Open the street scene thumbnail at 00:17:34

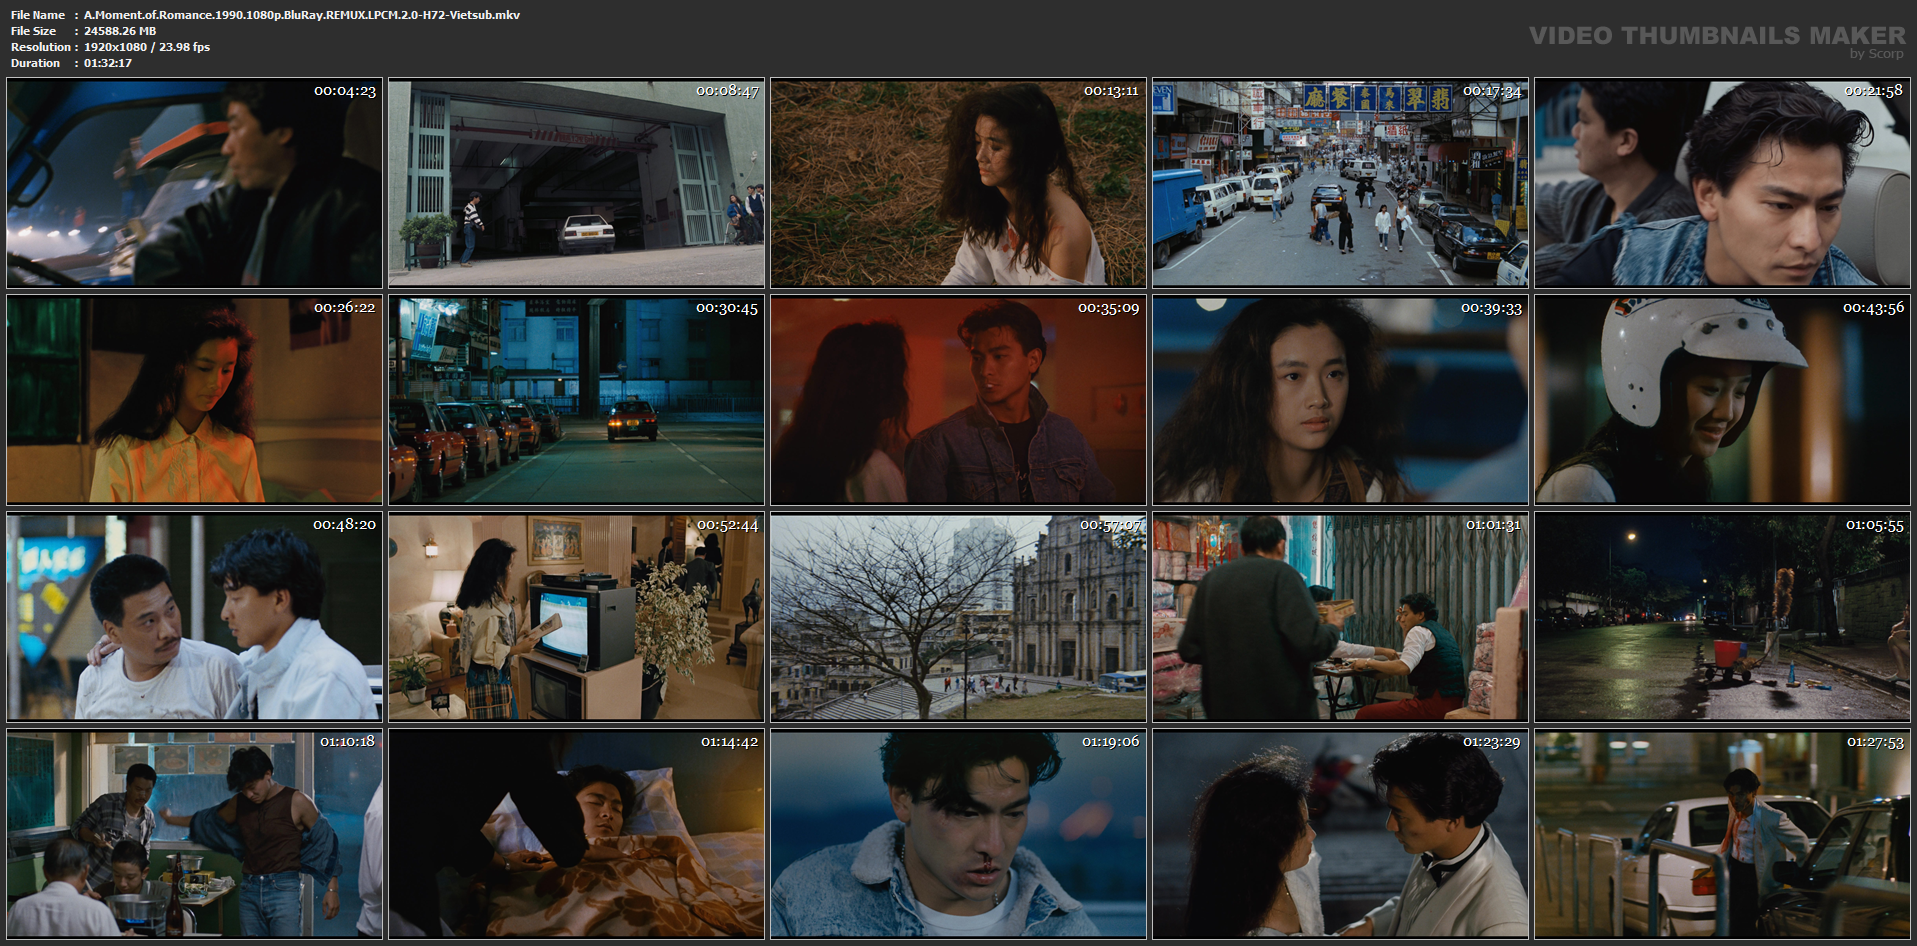pos(1340,184)
